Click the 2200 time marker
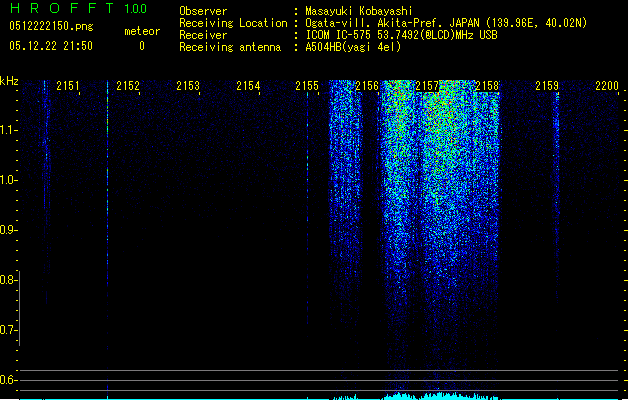 [x=607, y=86]
